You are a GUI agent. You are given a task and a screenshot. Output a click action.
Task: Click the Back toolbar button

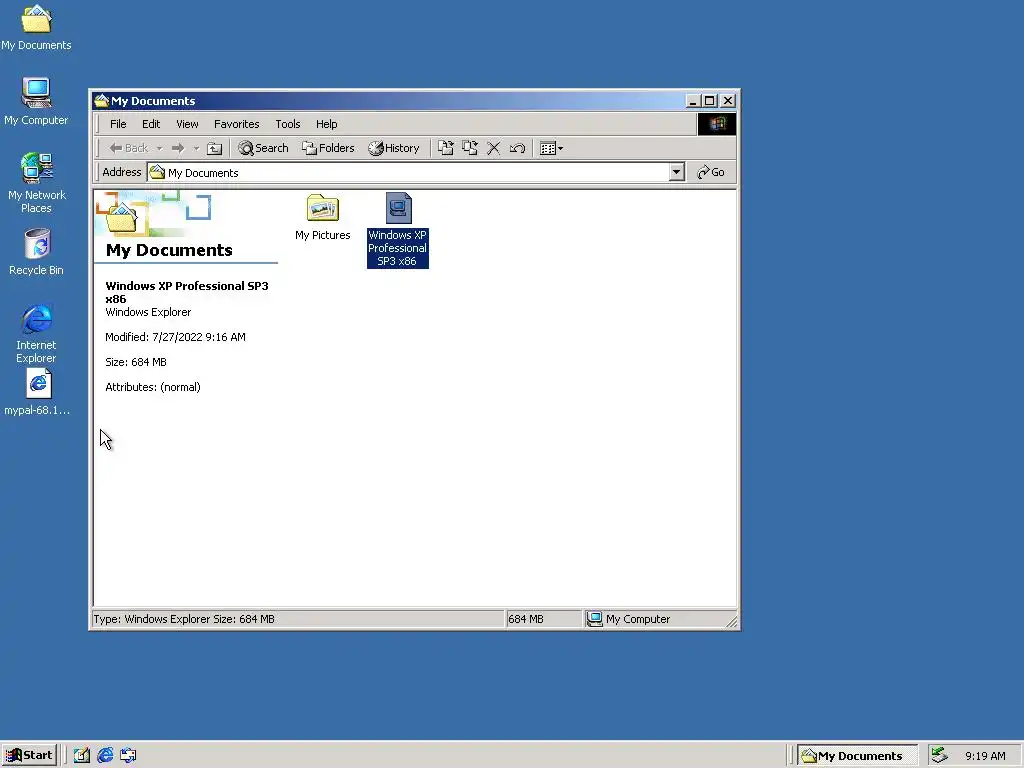(129, 148)
